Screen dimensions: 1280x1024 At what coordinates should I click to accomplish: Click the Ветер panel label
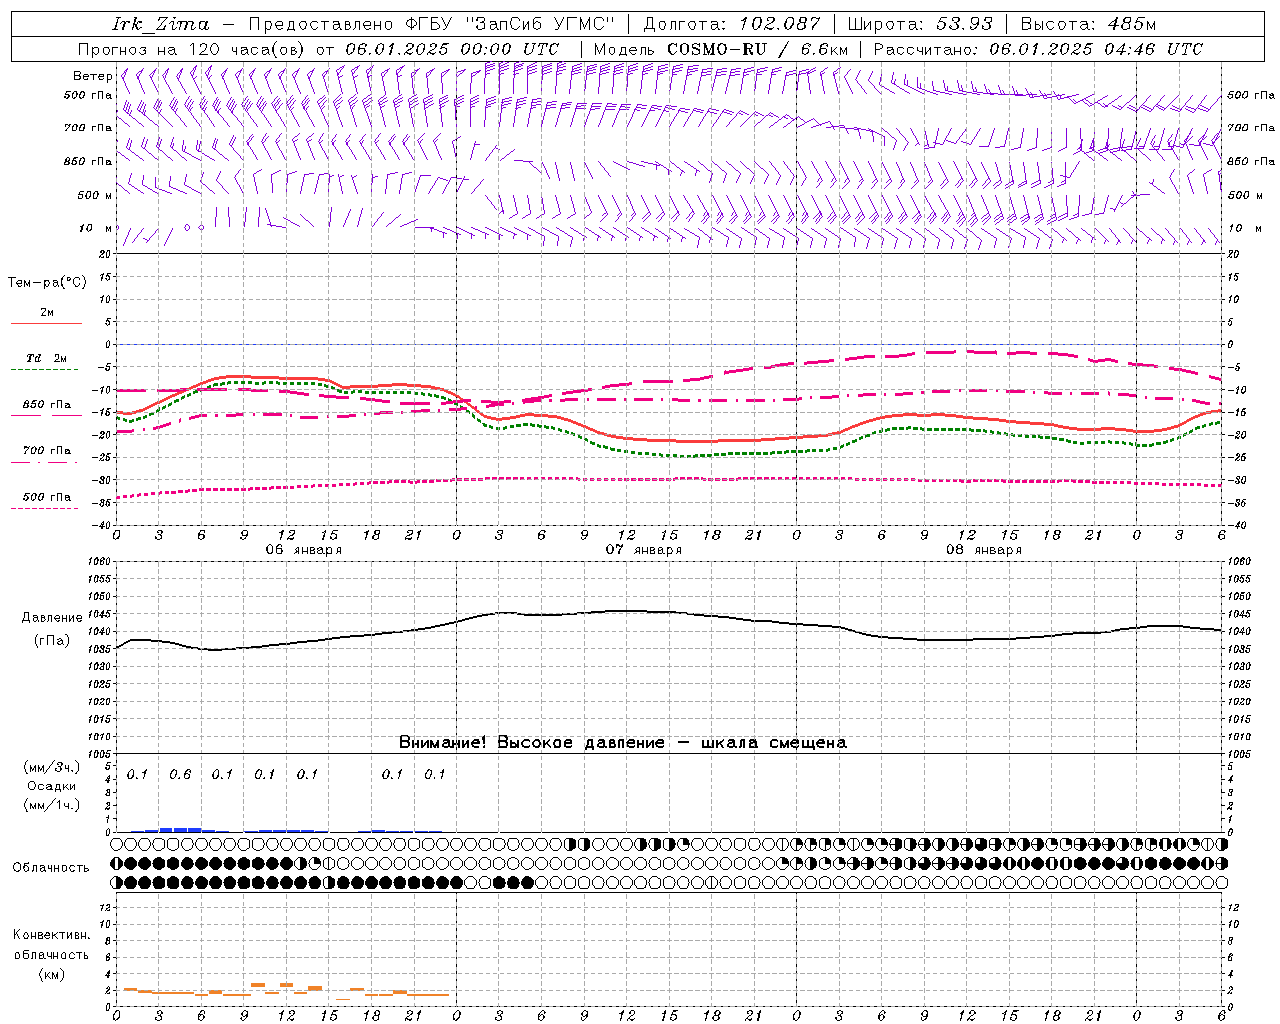click(93, 76)
